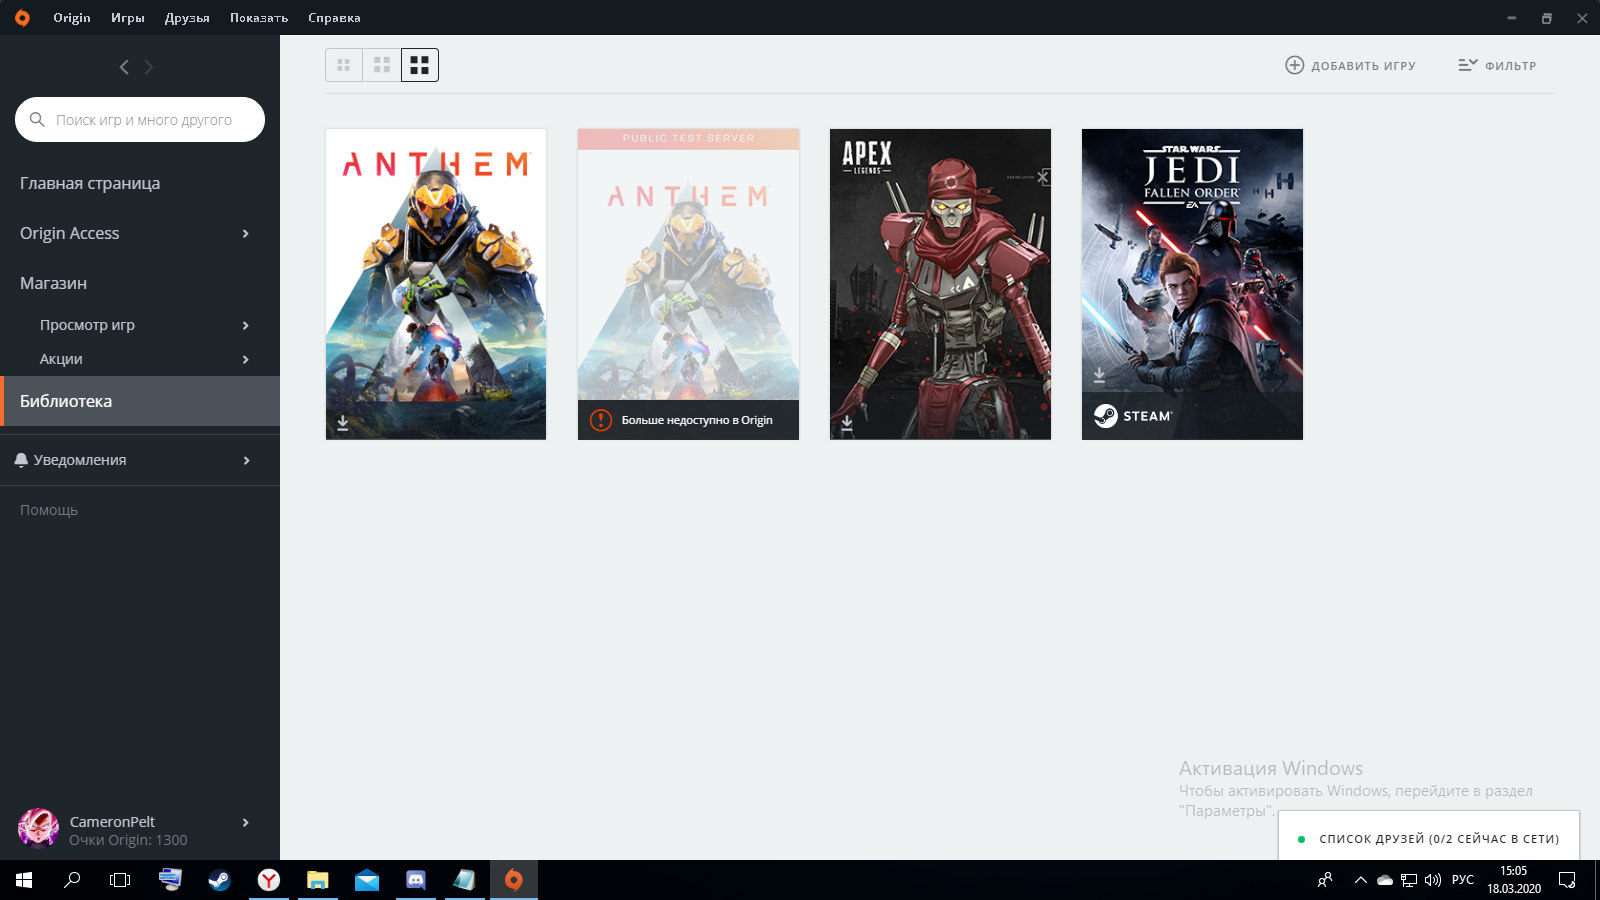
Task: Open the Справка menu
Action: (334, 18)
